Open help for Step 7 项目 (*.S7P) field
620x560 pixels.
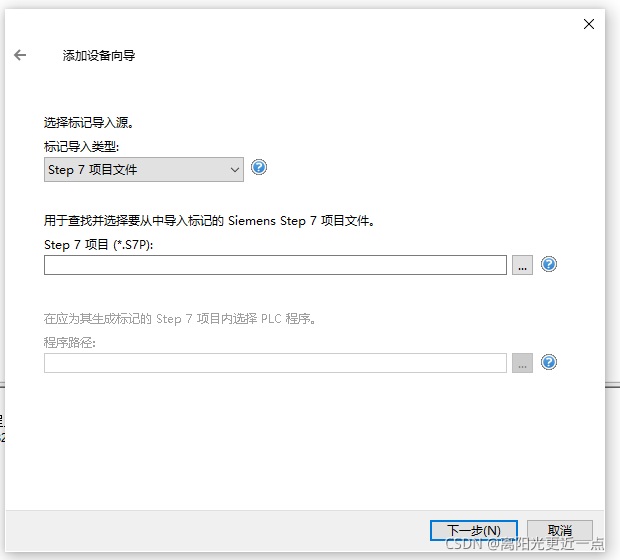549,264
